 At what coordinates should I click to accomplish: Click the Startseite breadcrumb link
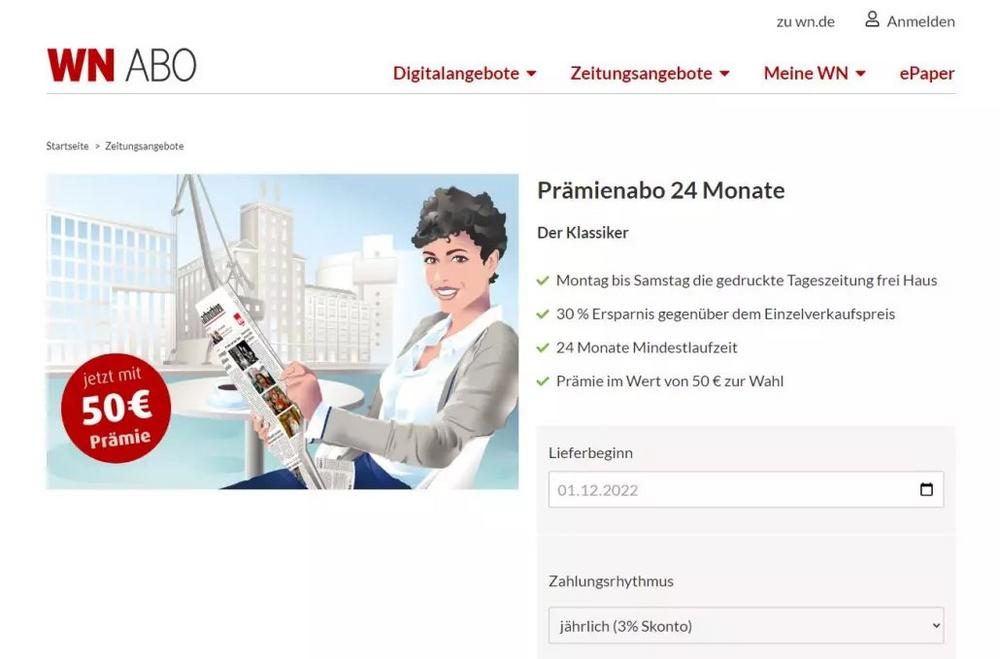tap(67, 146)
